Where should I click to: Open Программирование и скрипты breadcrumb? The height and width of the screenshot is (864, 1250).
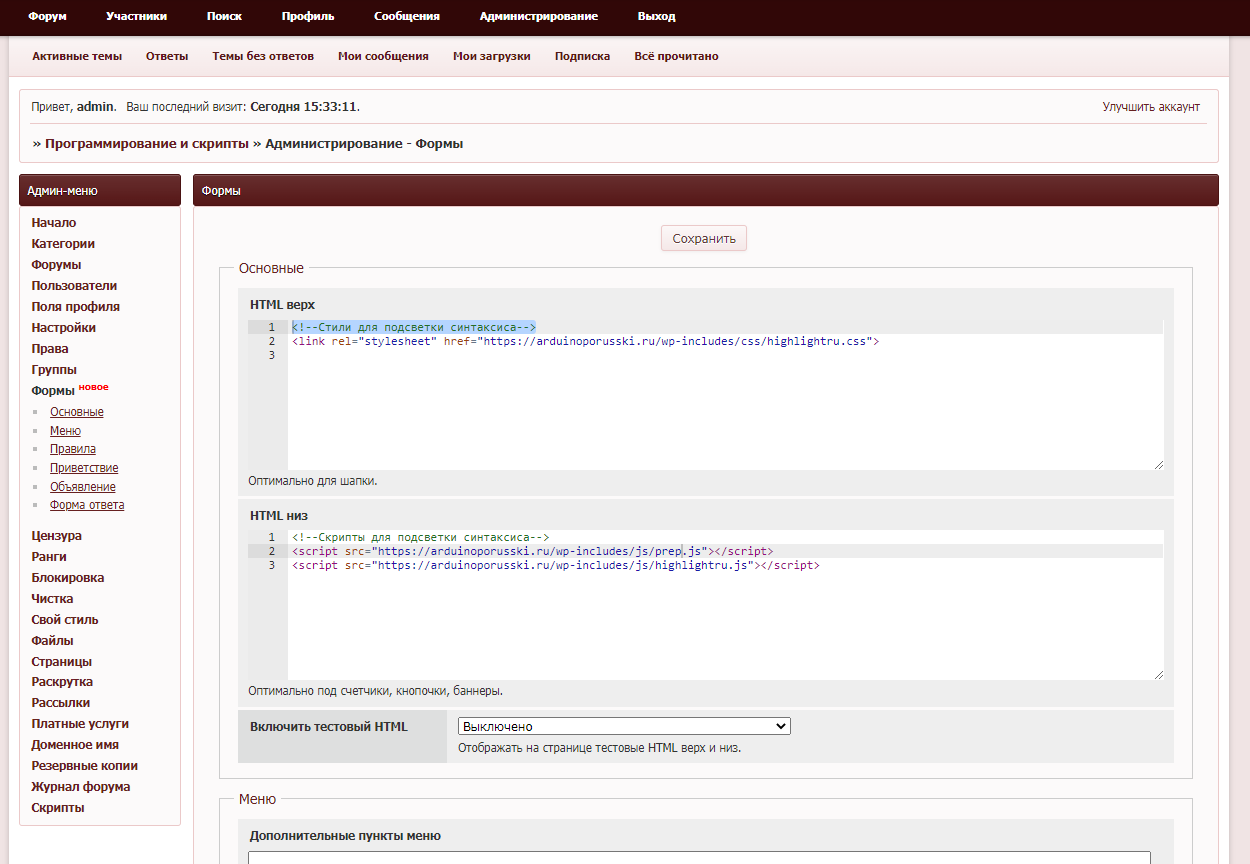point(147,144)
